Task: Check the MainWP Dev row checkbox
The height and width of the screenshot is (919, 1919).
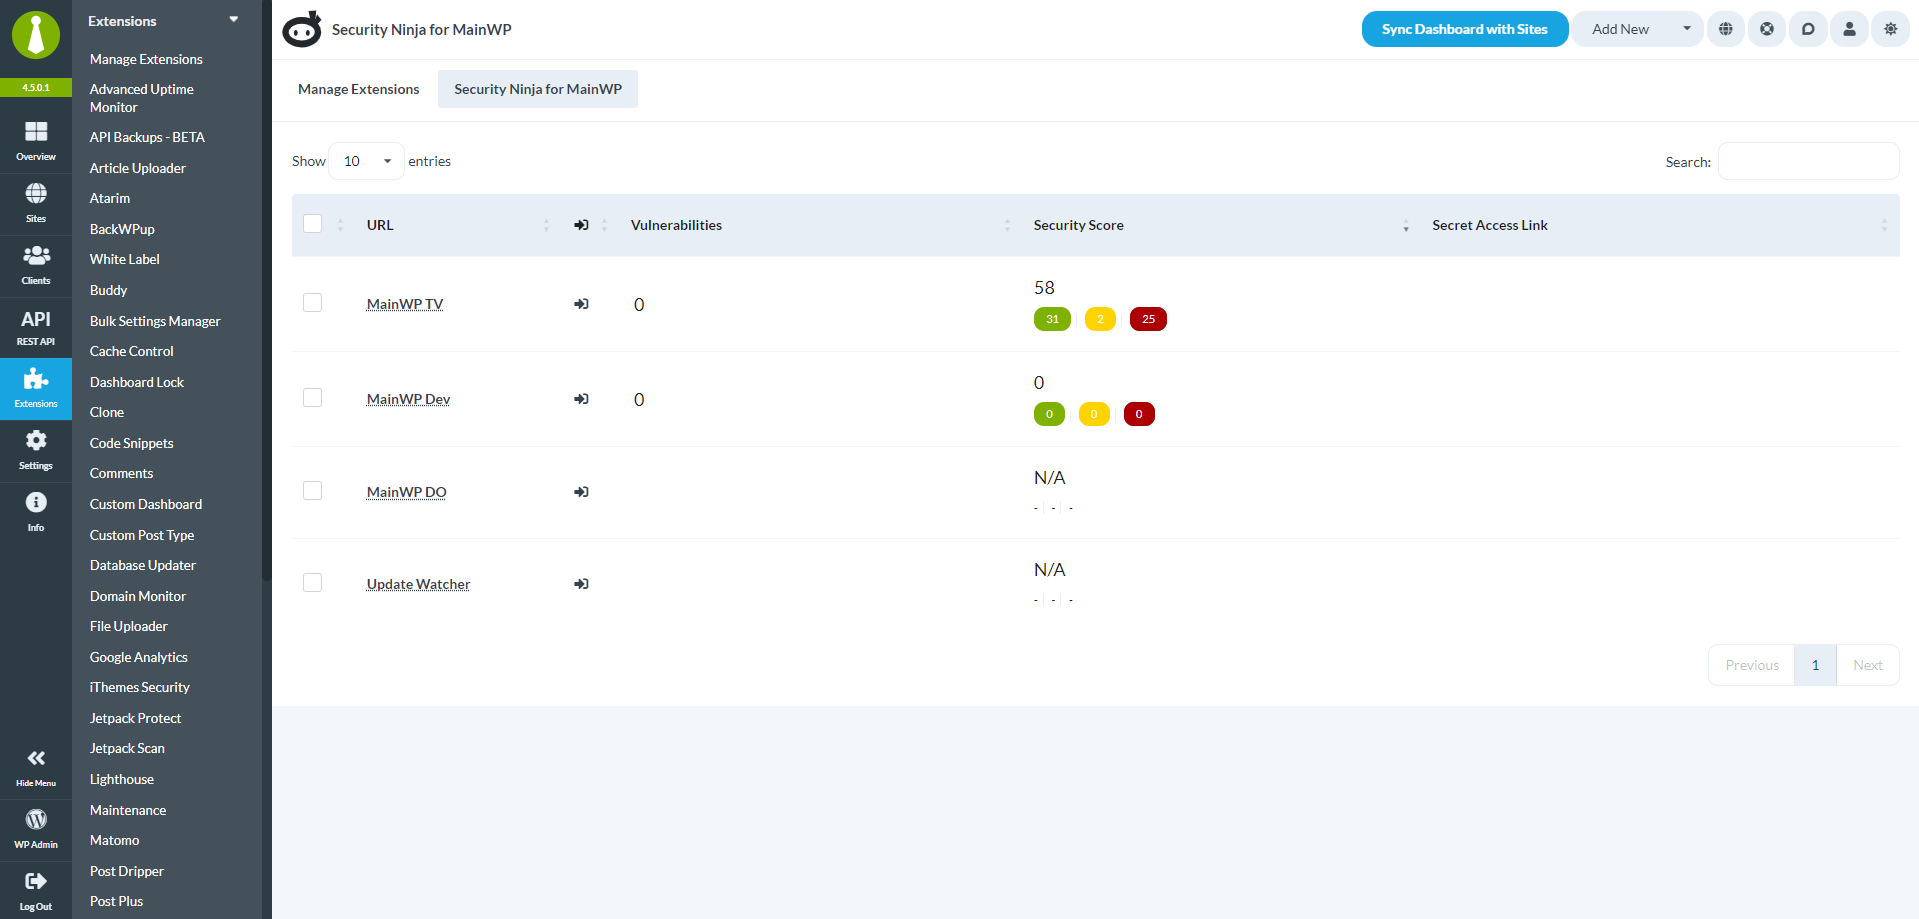Action: 313,397
